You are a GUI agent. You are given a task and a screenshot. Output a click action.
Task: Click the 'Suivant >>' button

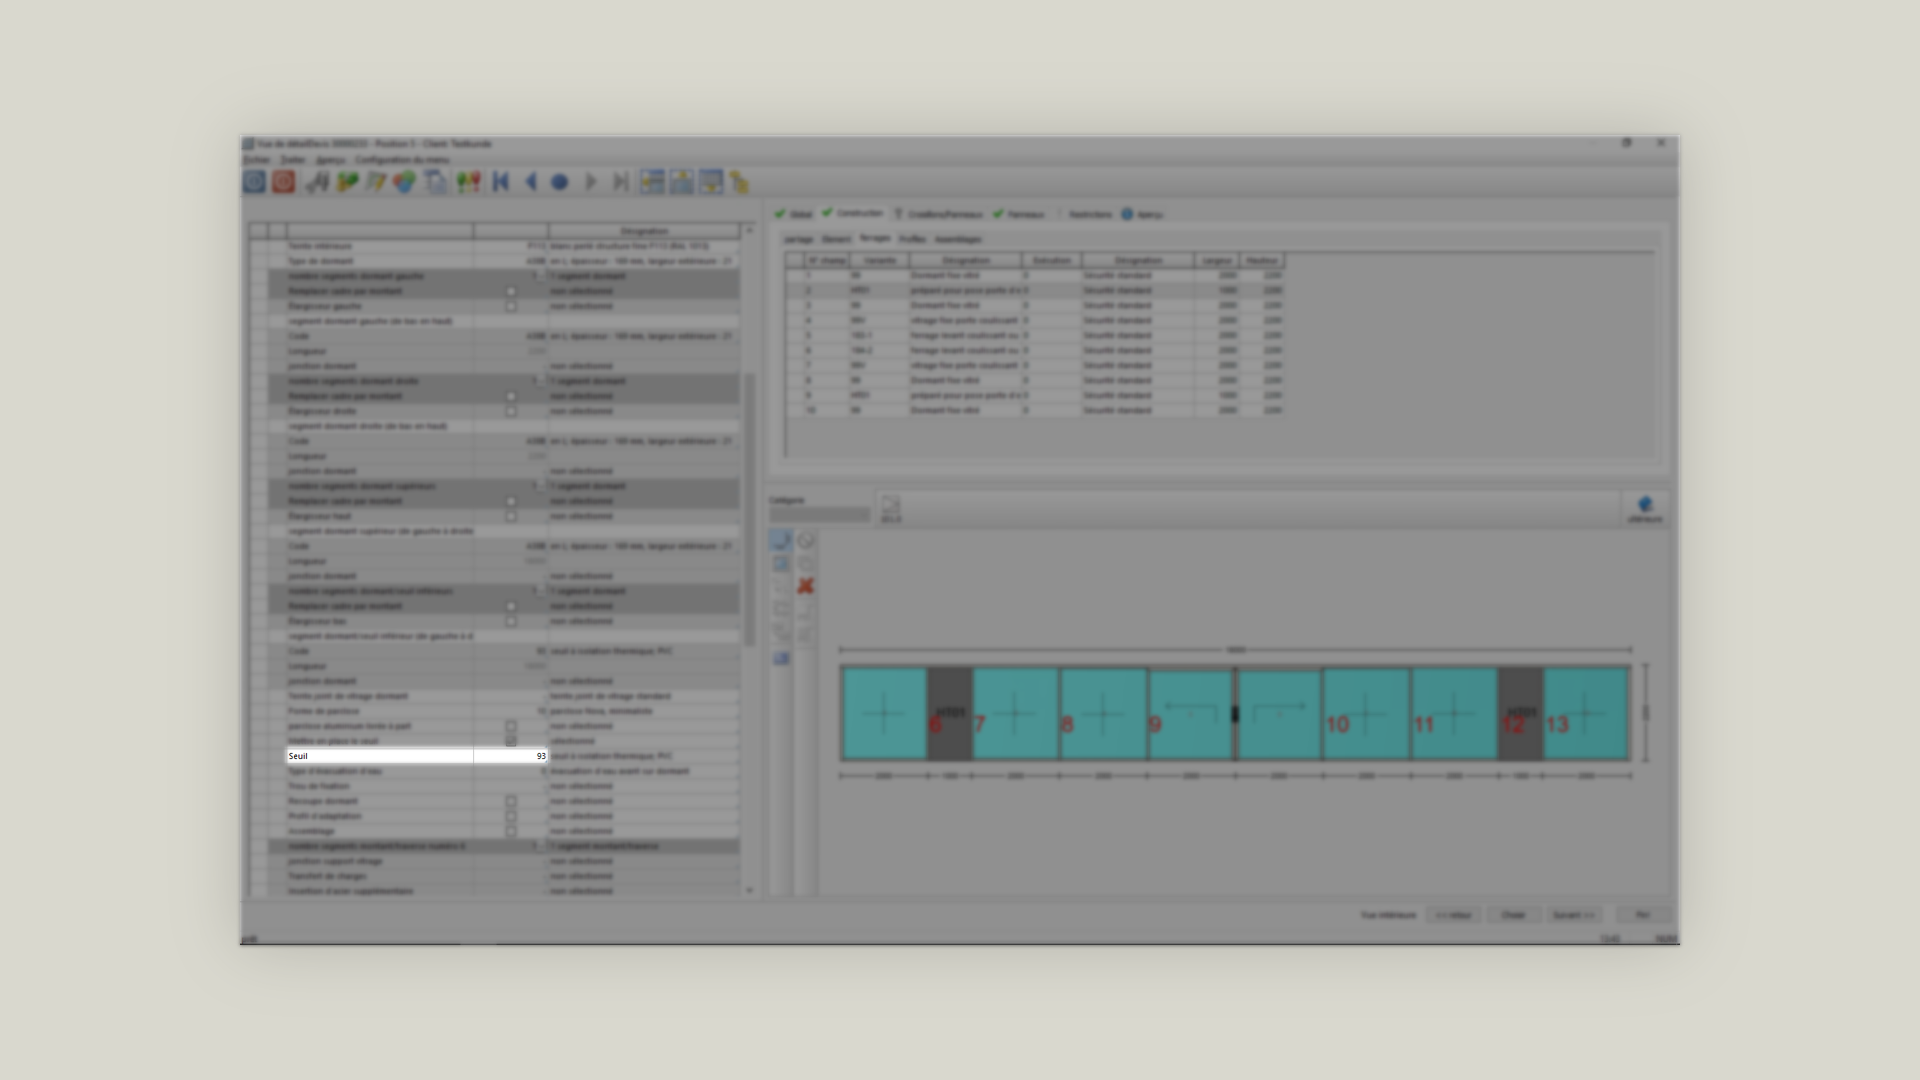(x=1573, y=915)
